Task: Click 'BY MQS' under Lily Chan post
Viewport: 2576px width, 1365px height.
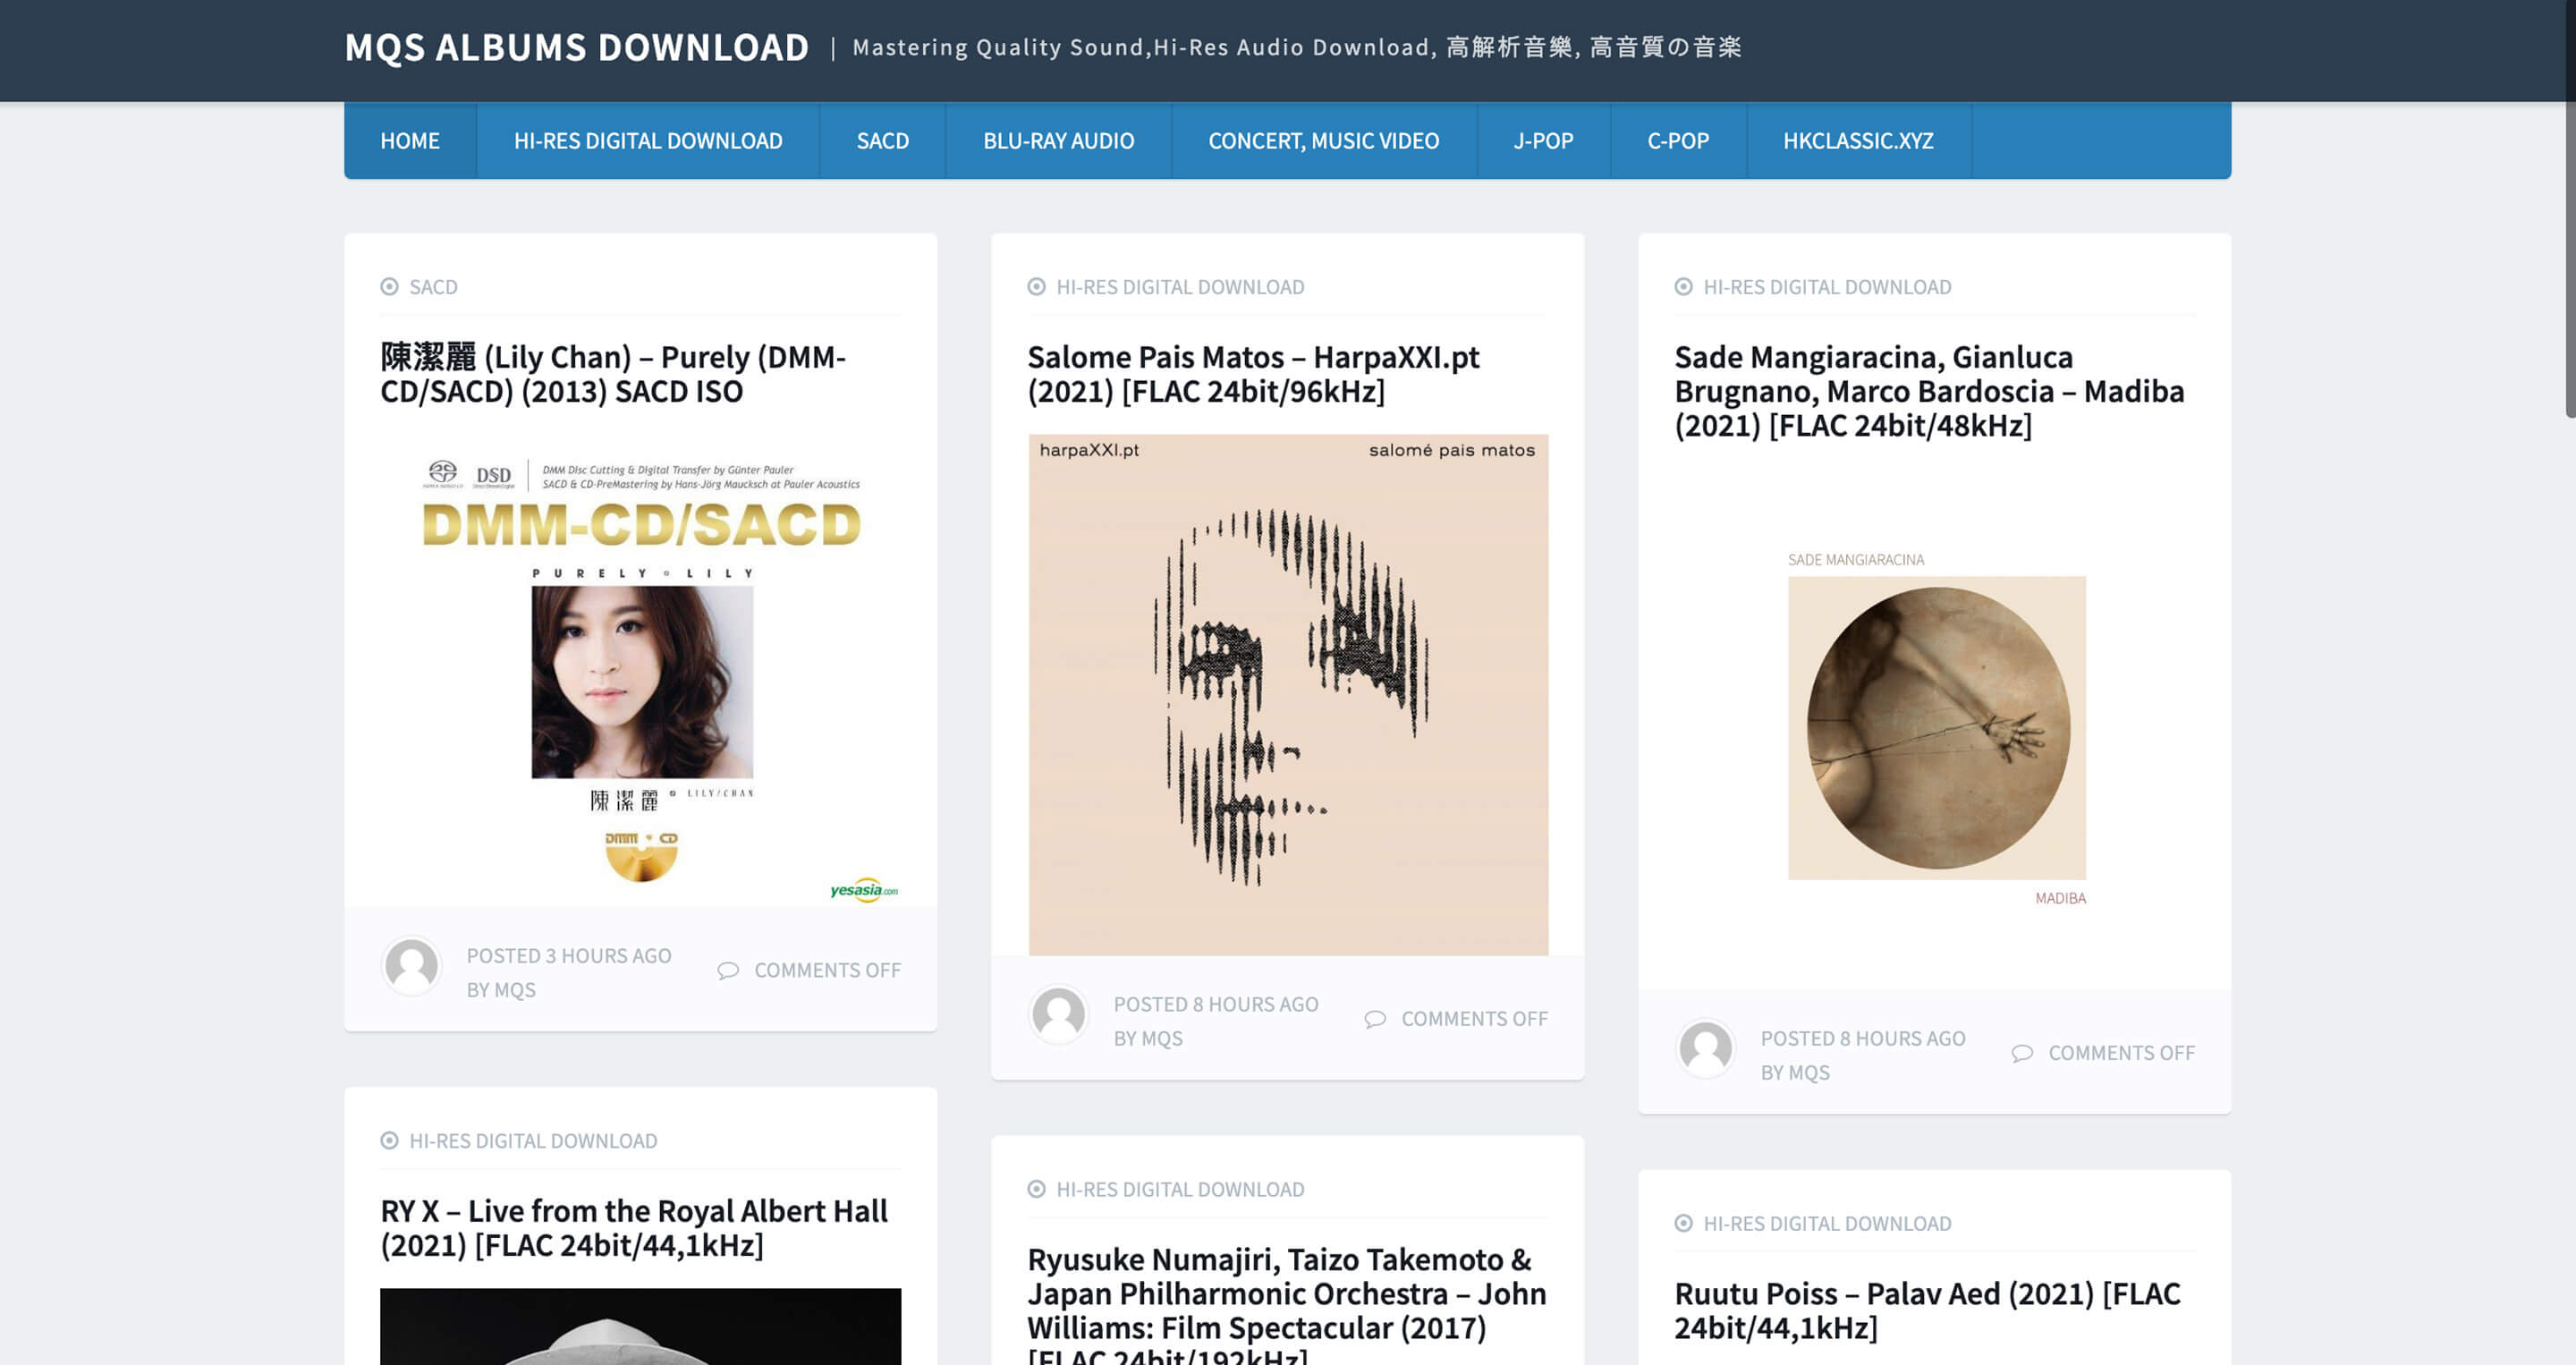Action: coord(501,990)
